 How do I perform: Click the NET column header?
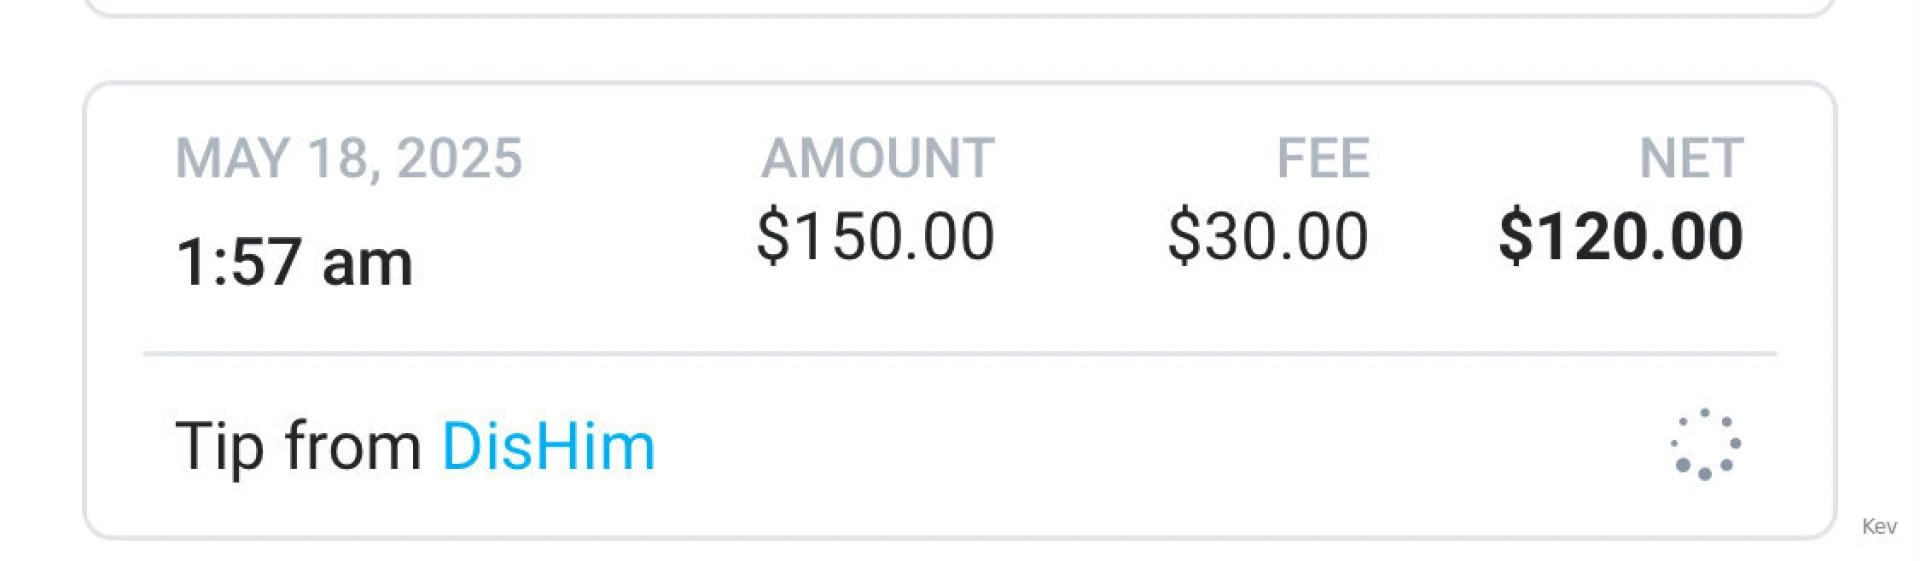coord(1690,158)
